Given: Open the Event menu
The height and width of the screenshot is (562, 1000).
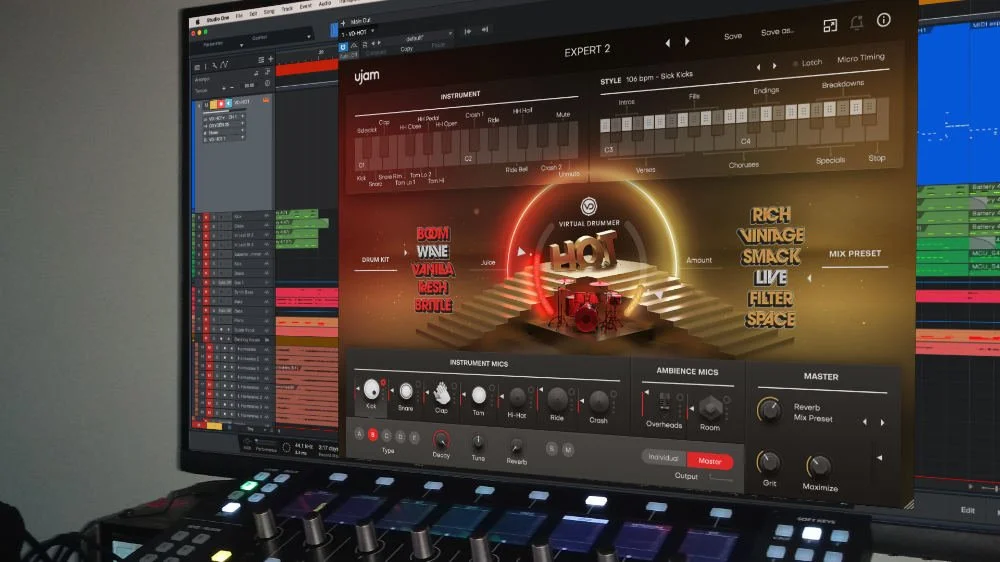Looking at the screenshot, I should tap(306, 6).
